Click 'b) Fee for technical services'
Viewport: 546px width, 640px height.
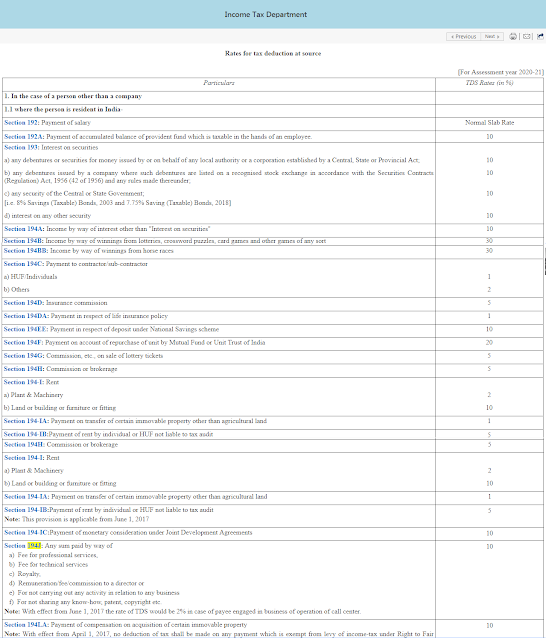[49, 564]
